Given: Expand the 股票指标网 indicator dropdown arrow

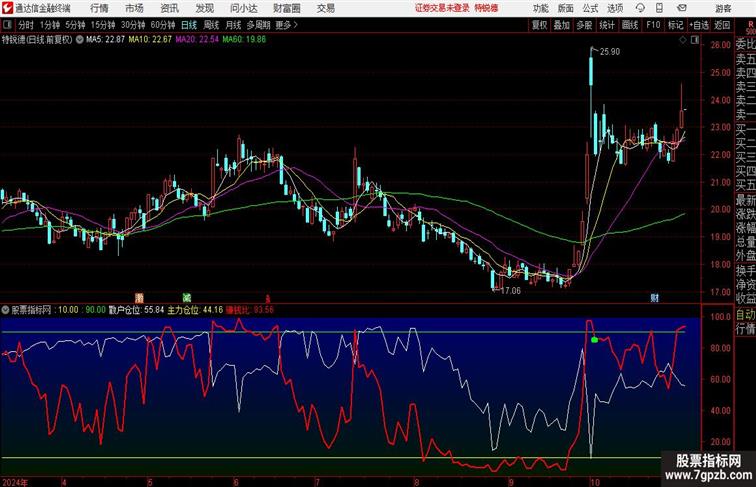Looking at the screenshot, I should tap(6, 310).
